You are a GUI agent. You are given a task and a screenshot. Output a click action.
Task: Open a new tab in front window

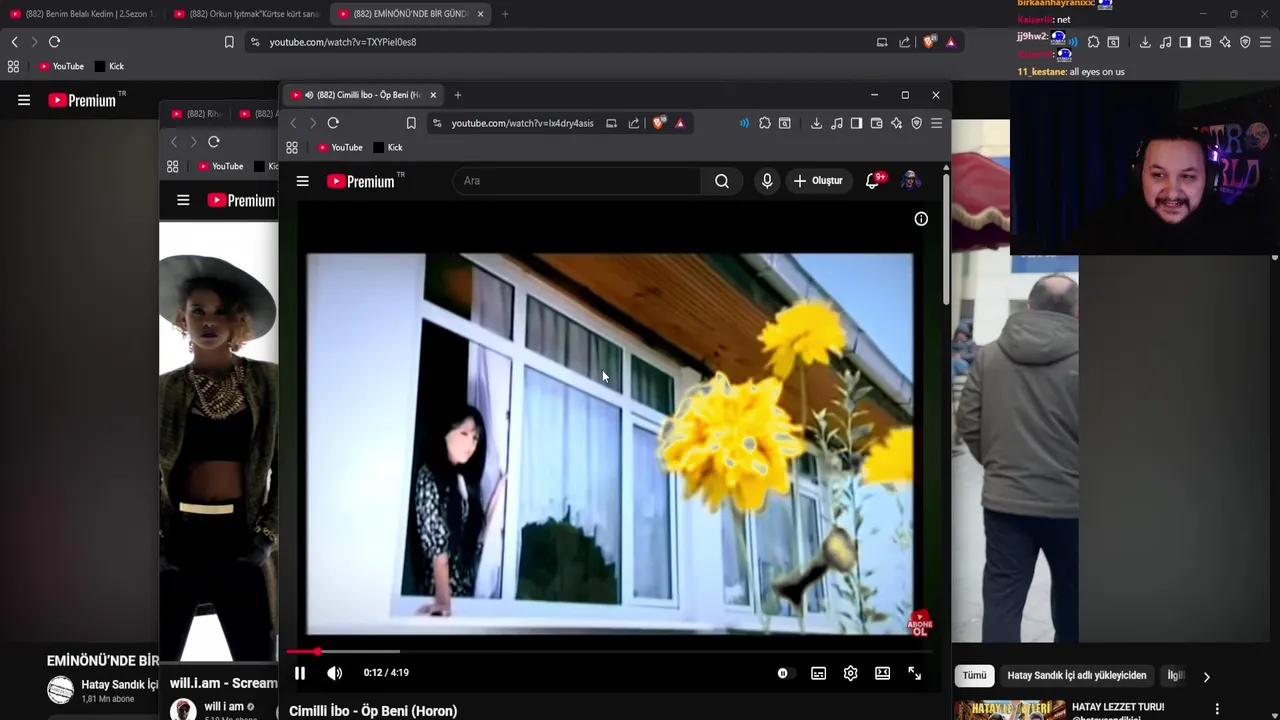(x=458, y=95)
